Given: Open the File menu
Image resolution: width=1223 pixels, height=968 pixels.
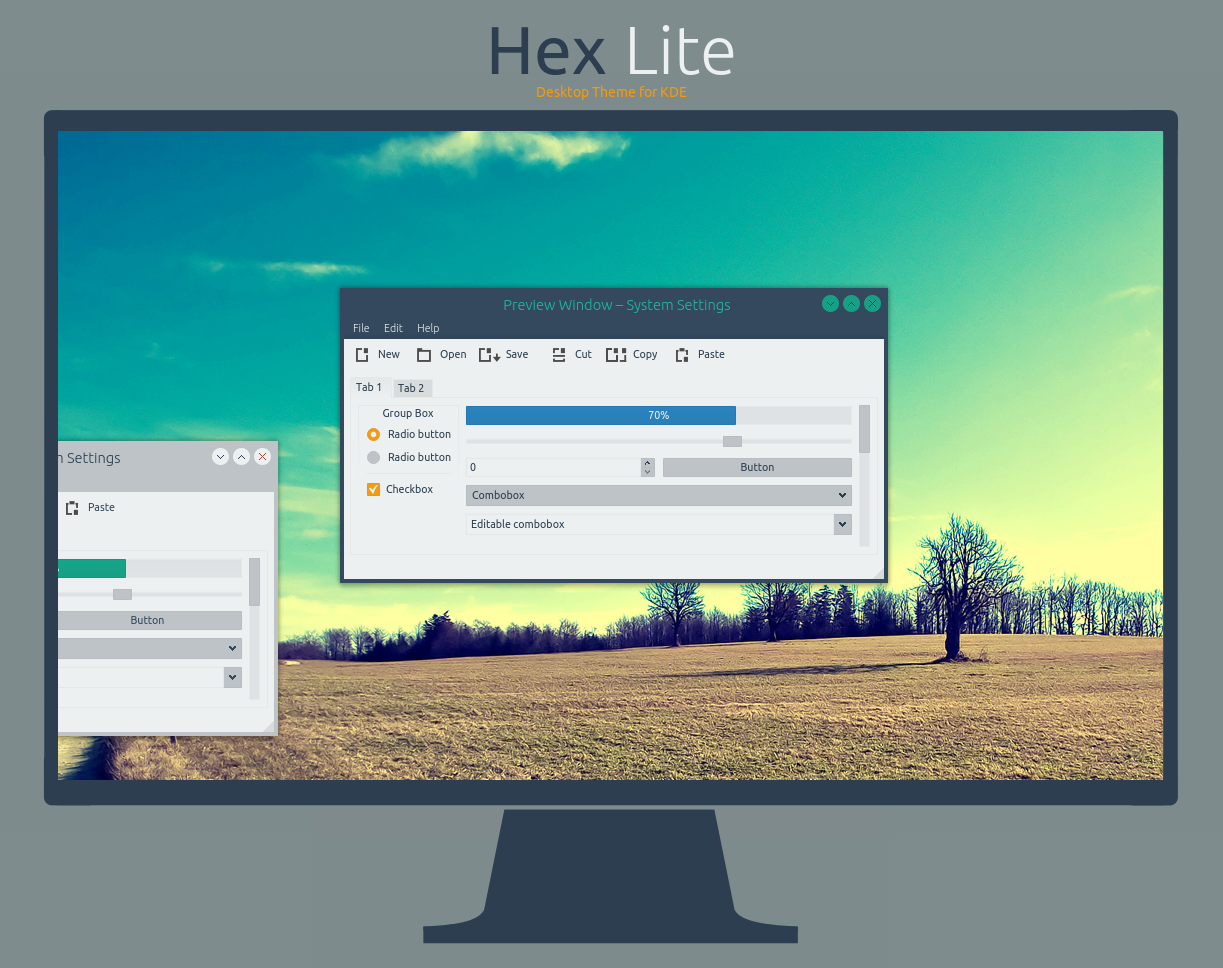Looking at the screenshot, I should pyautogui.click(x=361, y=328).
